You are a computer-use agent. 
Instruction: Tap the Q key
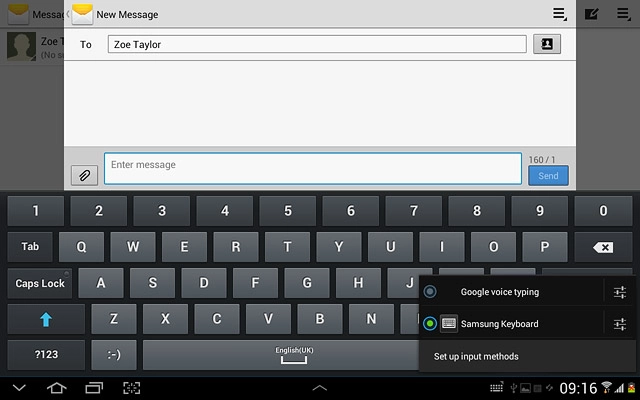tap(81, 247)
